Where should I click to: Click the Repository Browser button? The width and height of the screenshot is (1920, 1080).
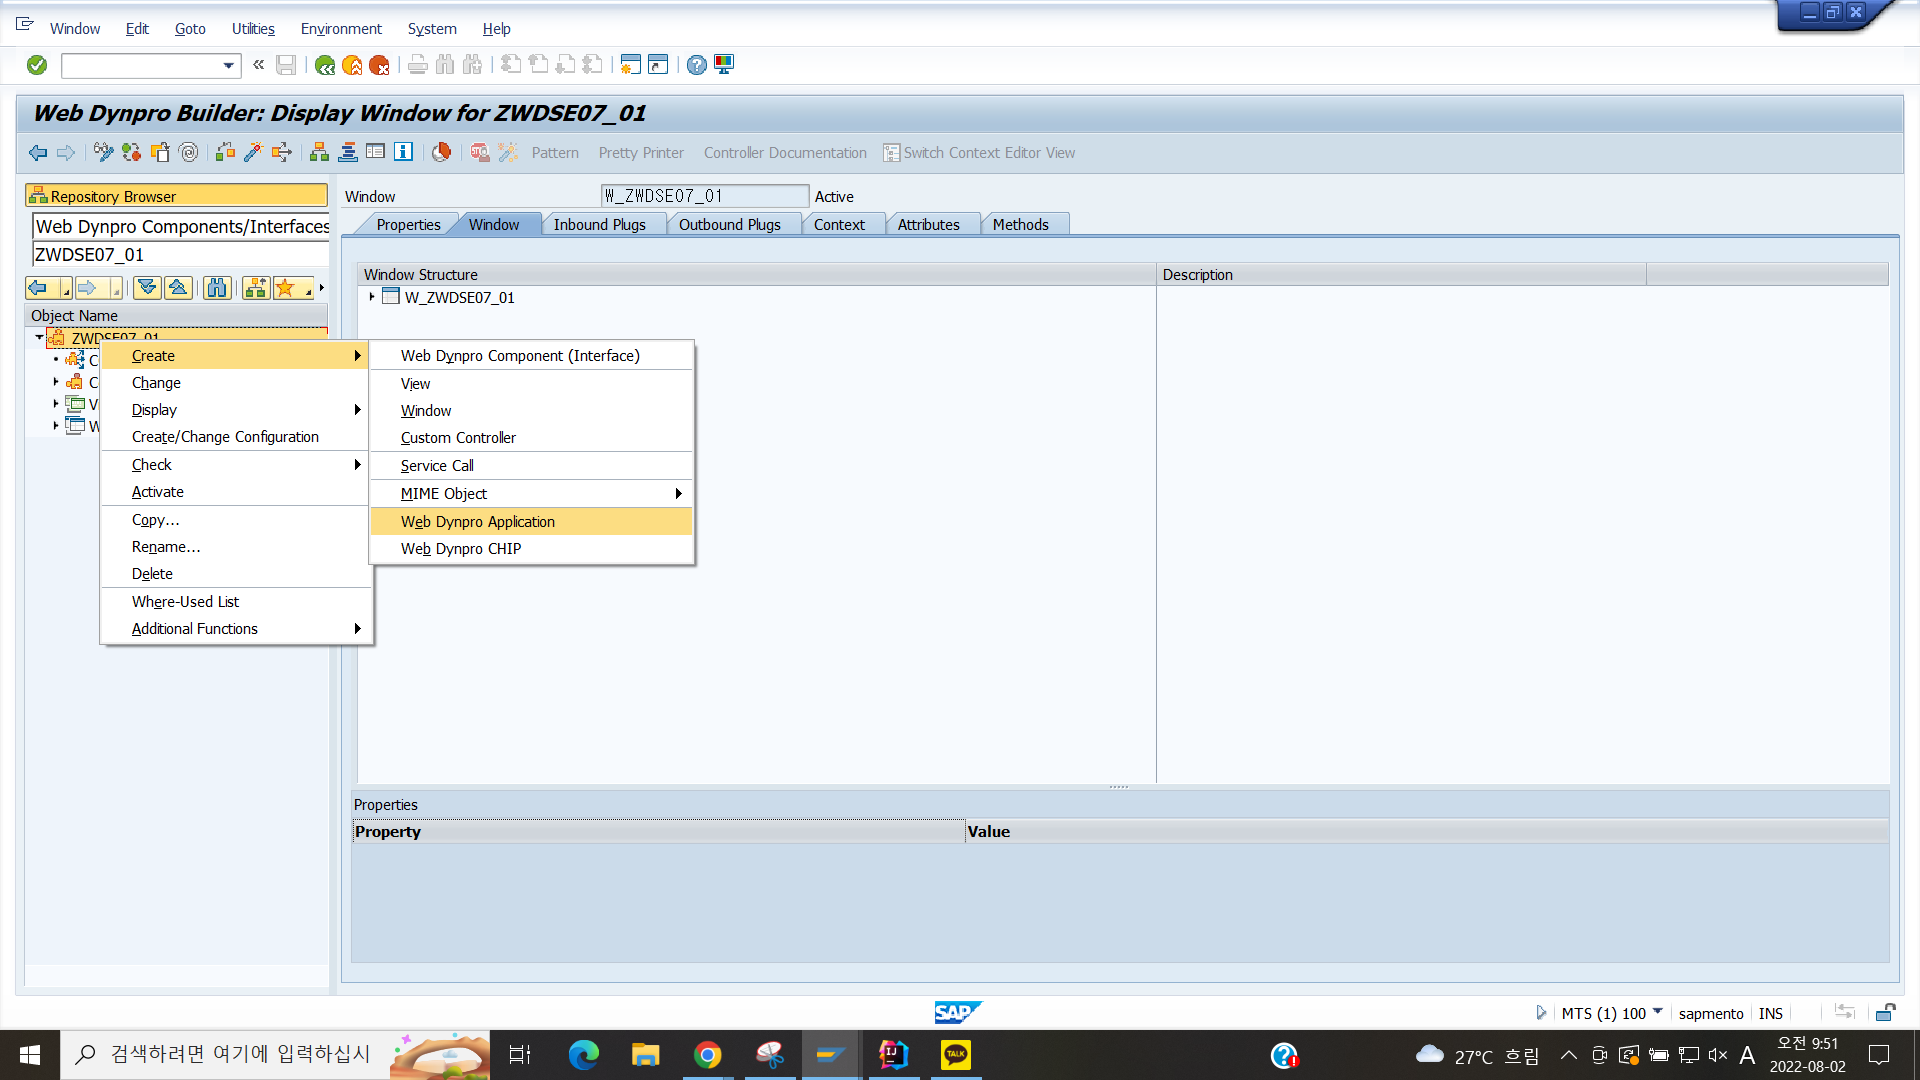click(x=177, y=196)
